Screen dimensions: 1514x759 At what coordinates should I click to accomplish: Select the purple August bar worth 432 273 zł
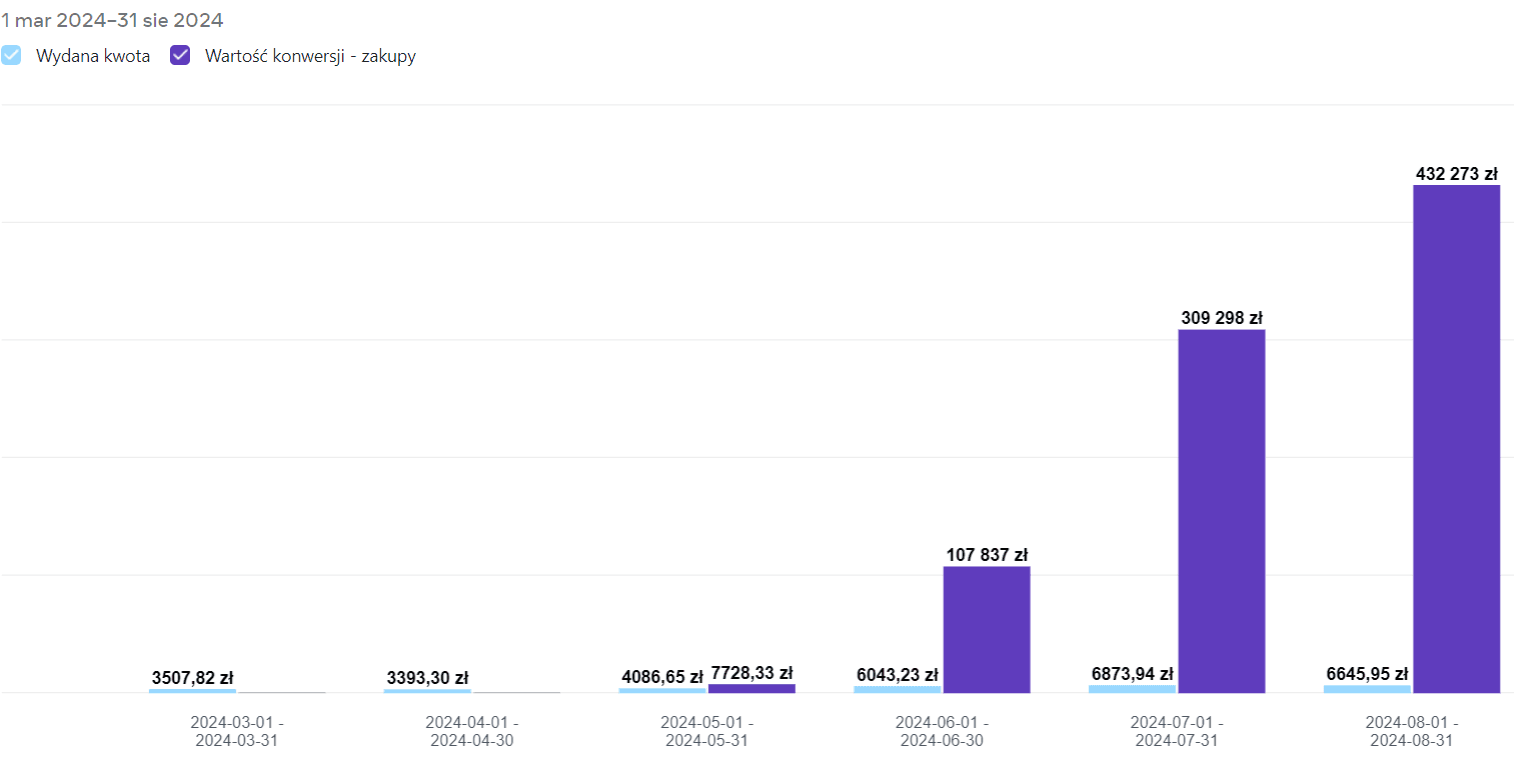pos(1456,438)
